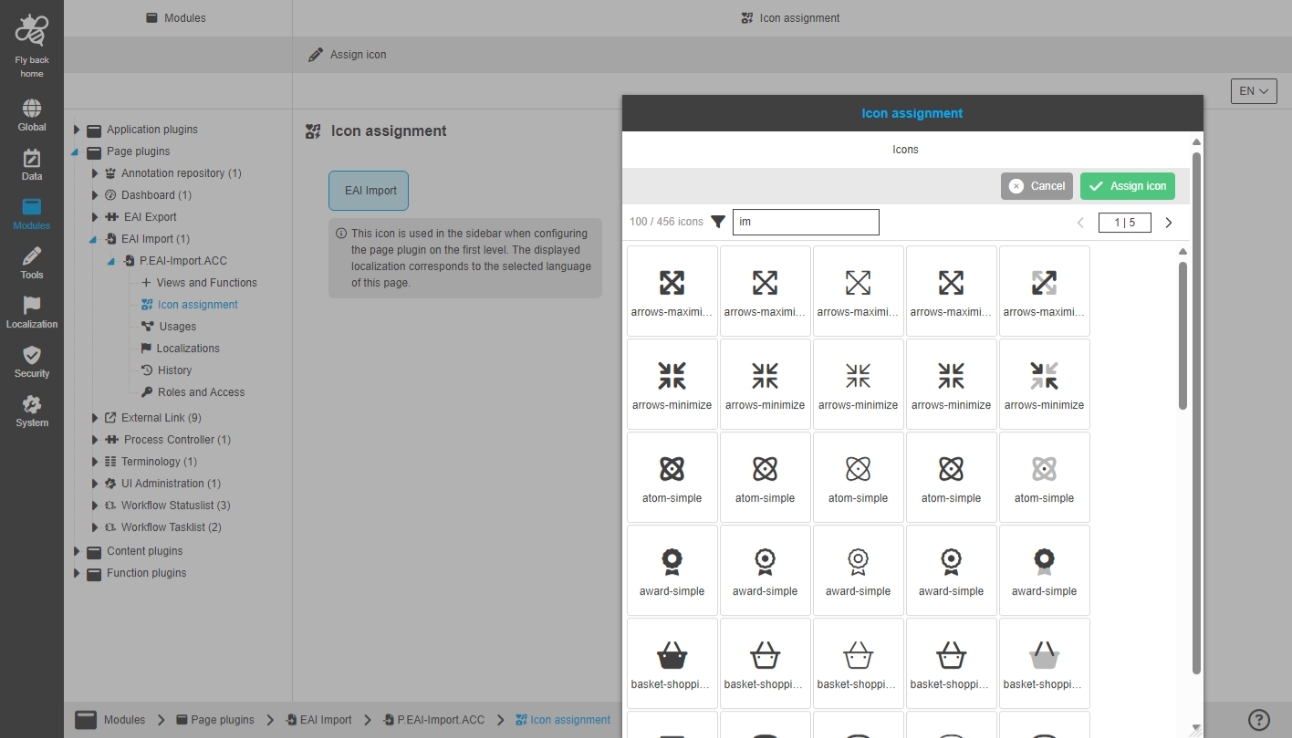The image size is (1292, 738).
Task: Open the System settings section
Action: pyautogui.click(x=32, y=409)
